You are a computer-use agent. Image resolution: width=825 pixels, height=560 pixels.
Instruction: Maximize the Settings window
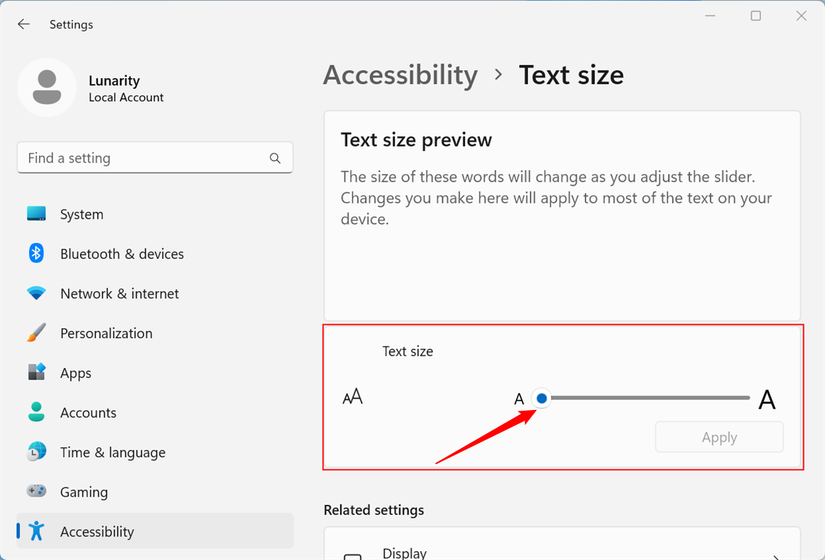pyautogui.click(x=756, y=16)
